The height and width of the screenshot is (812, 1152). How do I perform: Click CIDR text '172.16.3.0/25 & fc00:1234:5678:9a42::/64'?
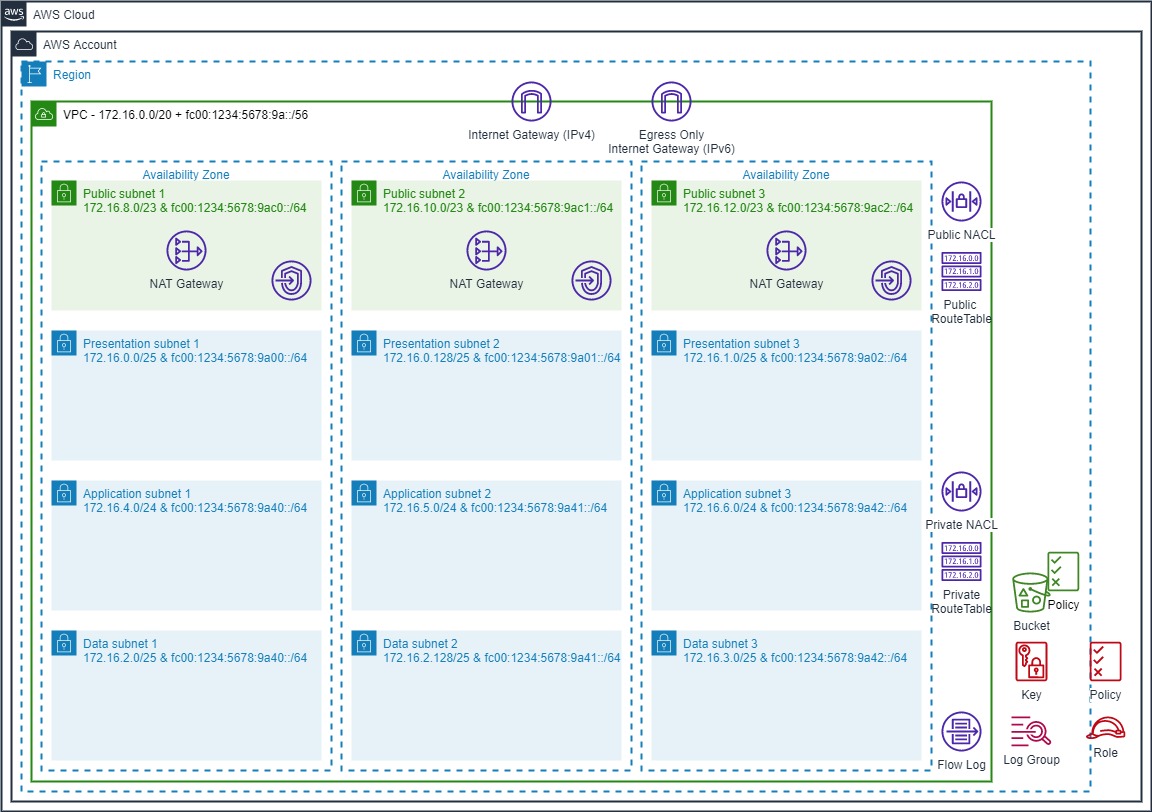coord(795,658)
